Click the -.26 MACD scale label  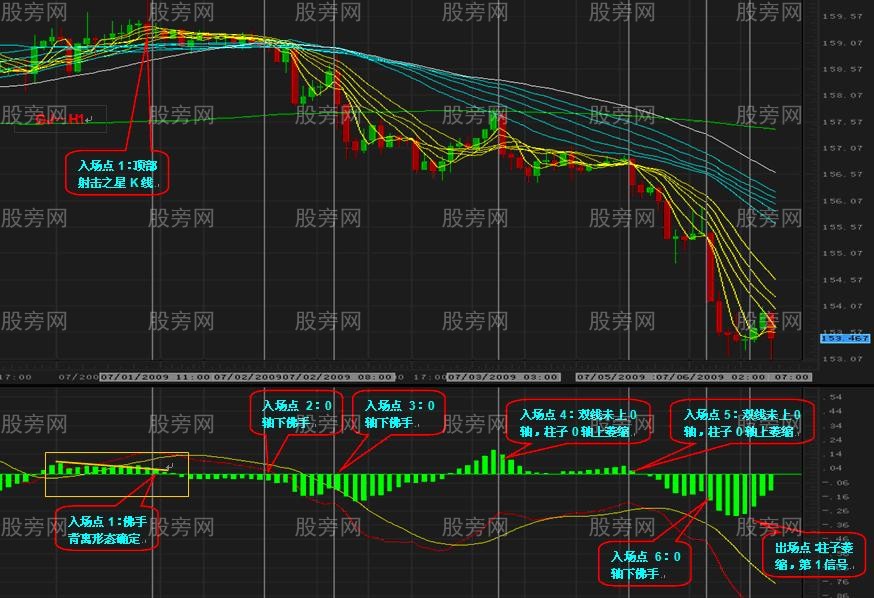835,511
